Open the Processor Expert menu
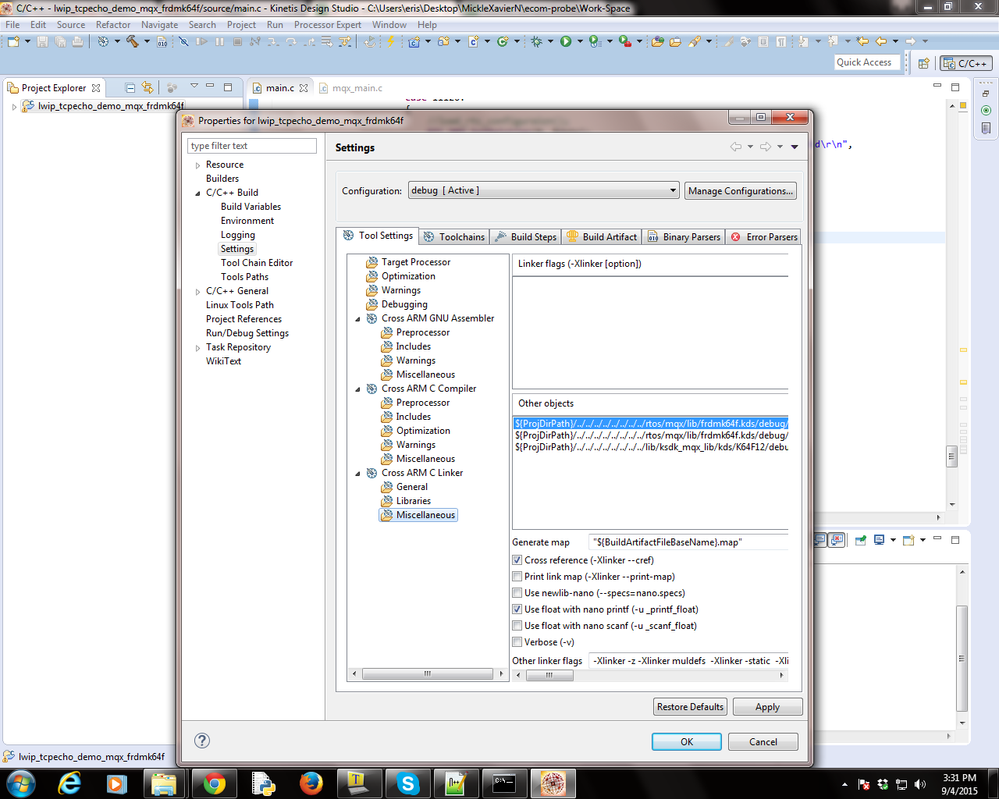999x799 pixels. click(x=327, y=25)
